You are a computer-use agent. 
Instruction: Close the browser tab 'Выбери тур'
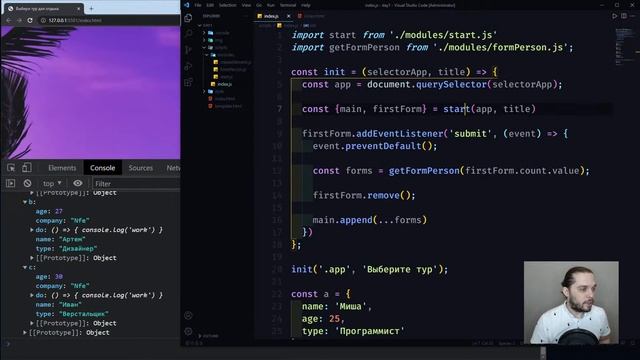[79, 8]
